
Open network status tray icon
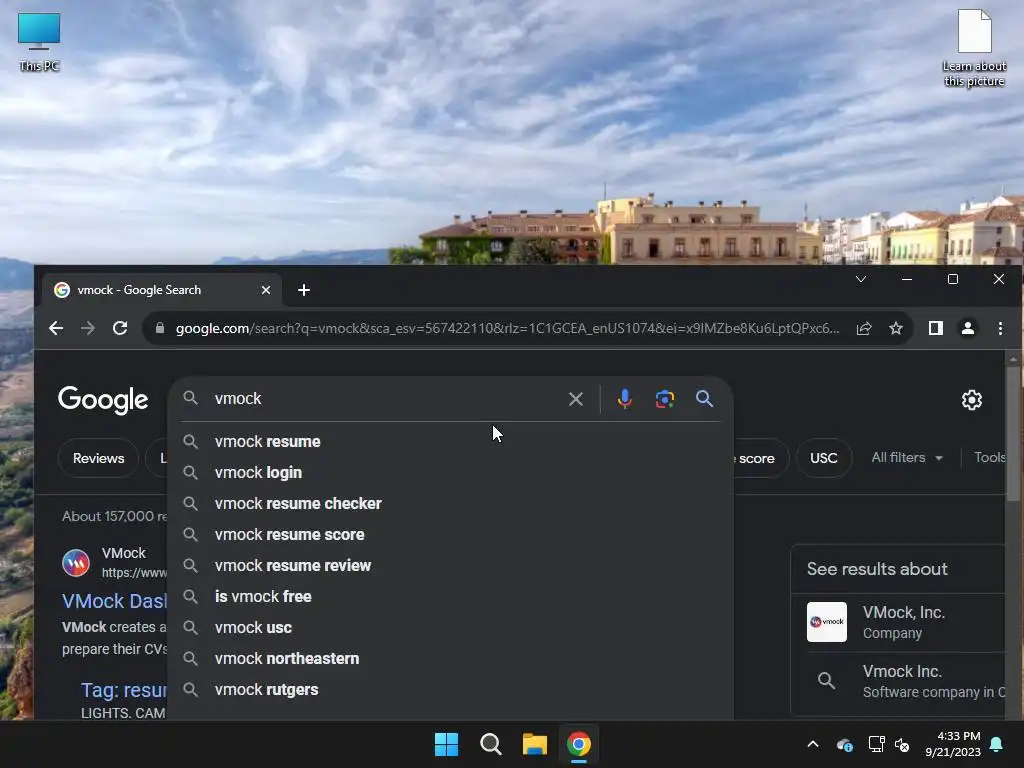click(x=876, y=744)
